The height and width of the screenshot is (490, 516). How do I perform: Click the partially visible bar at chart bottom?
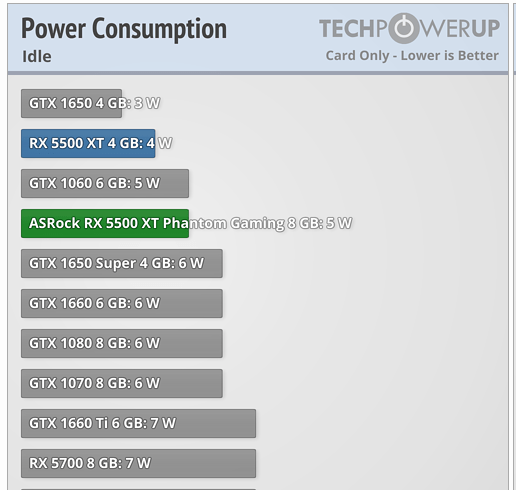[138, 489]
